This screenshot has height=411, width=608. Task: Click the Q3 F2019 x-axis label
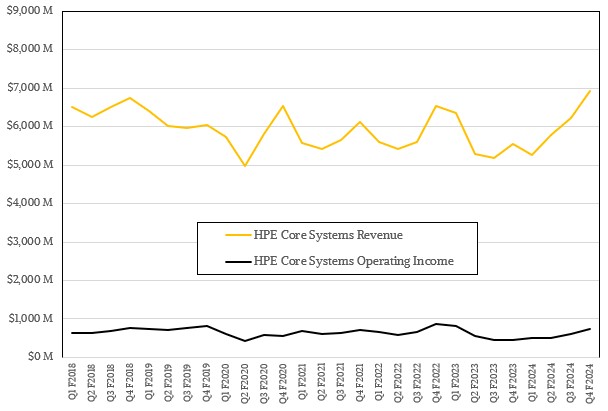click(x=187, y=382)
